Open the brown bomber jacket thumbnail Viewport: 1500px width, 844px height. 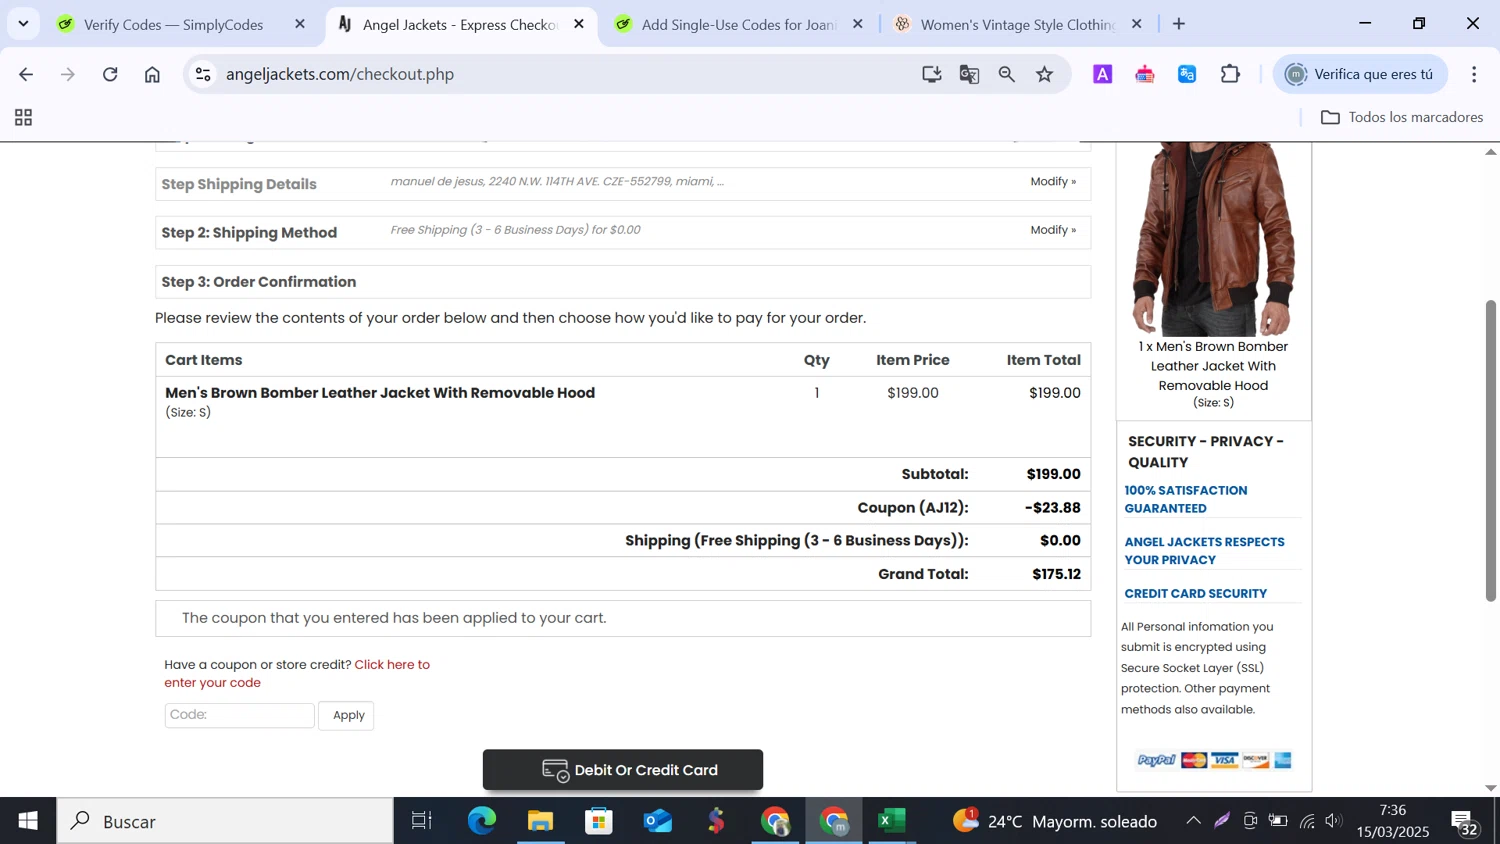(1213, 238)
